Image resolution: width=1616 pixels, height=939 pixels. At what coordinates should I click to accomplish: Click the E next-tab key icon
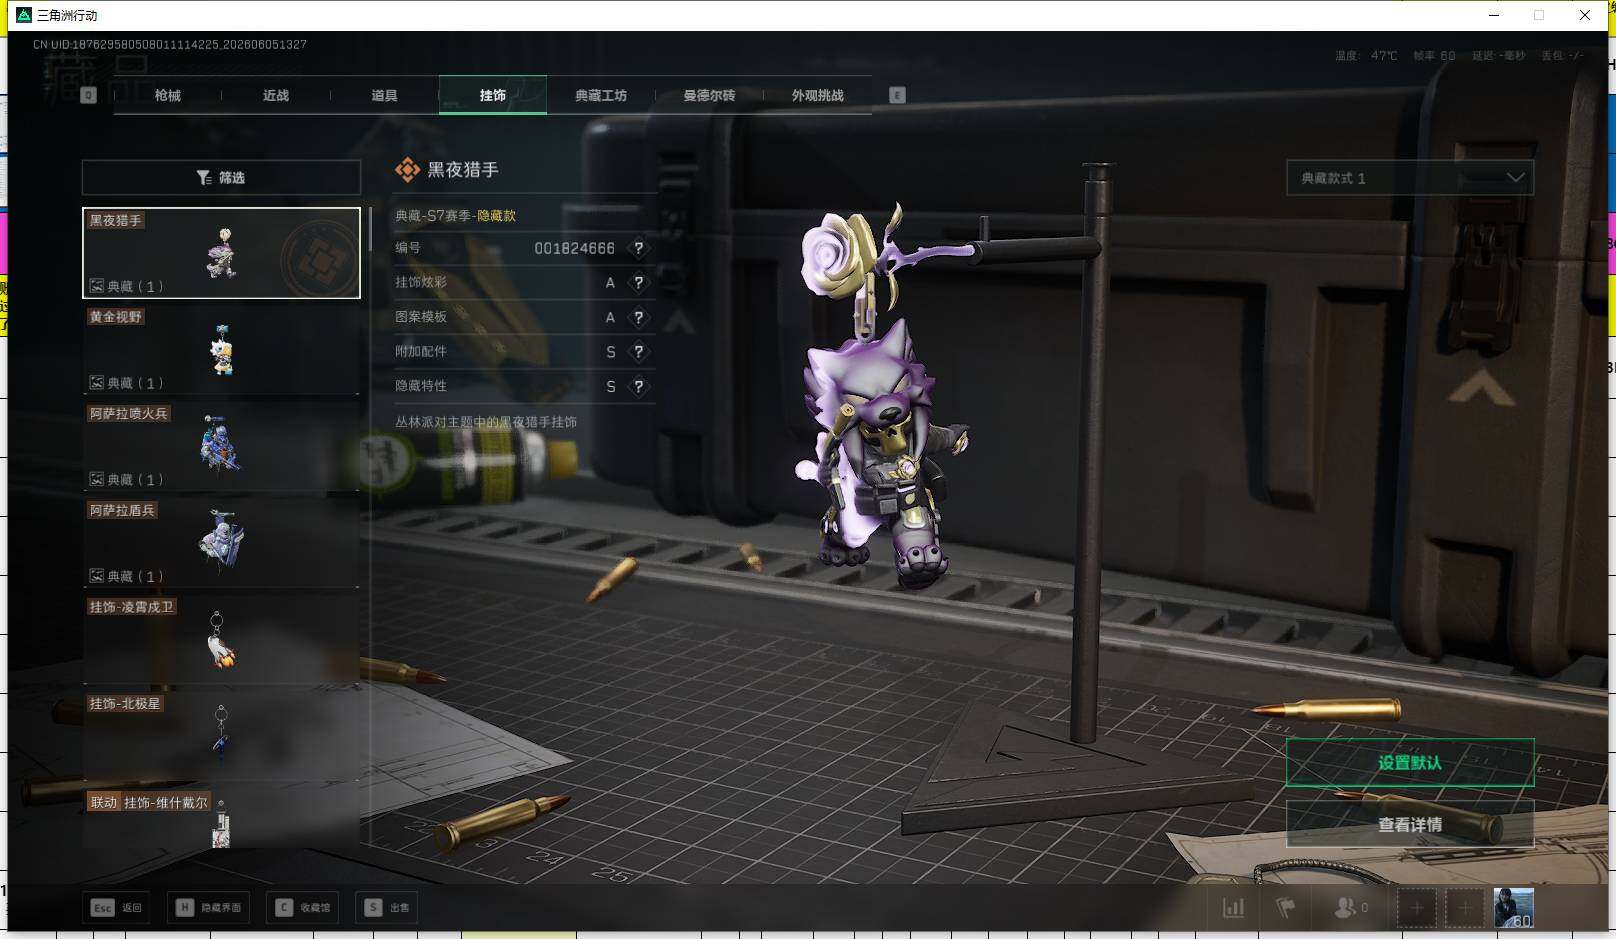[897, 95]
